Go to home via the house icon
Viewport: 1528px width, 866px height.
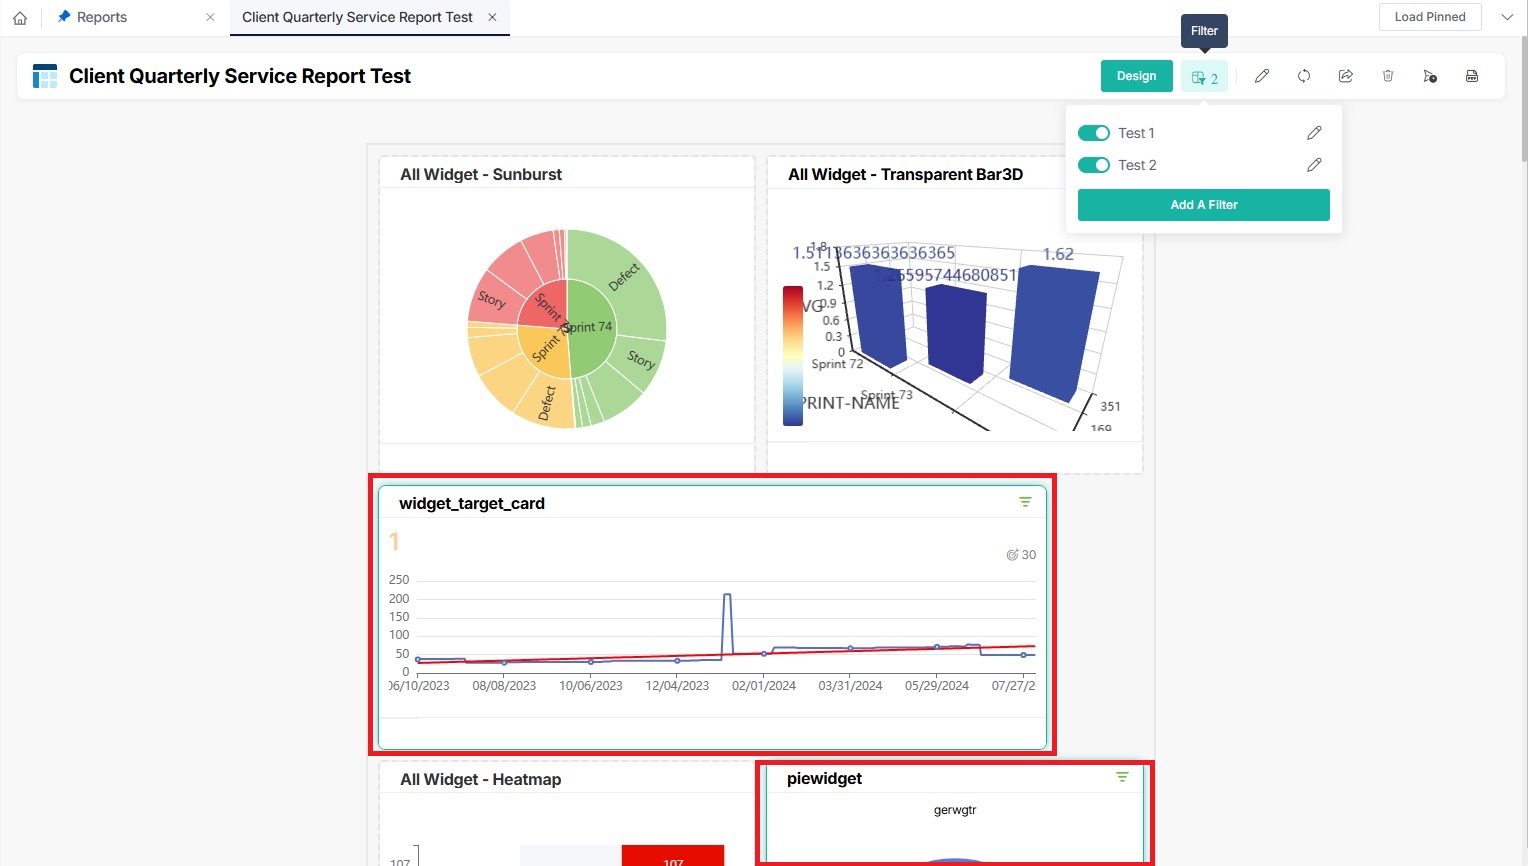point(20,18)
